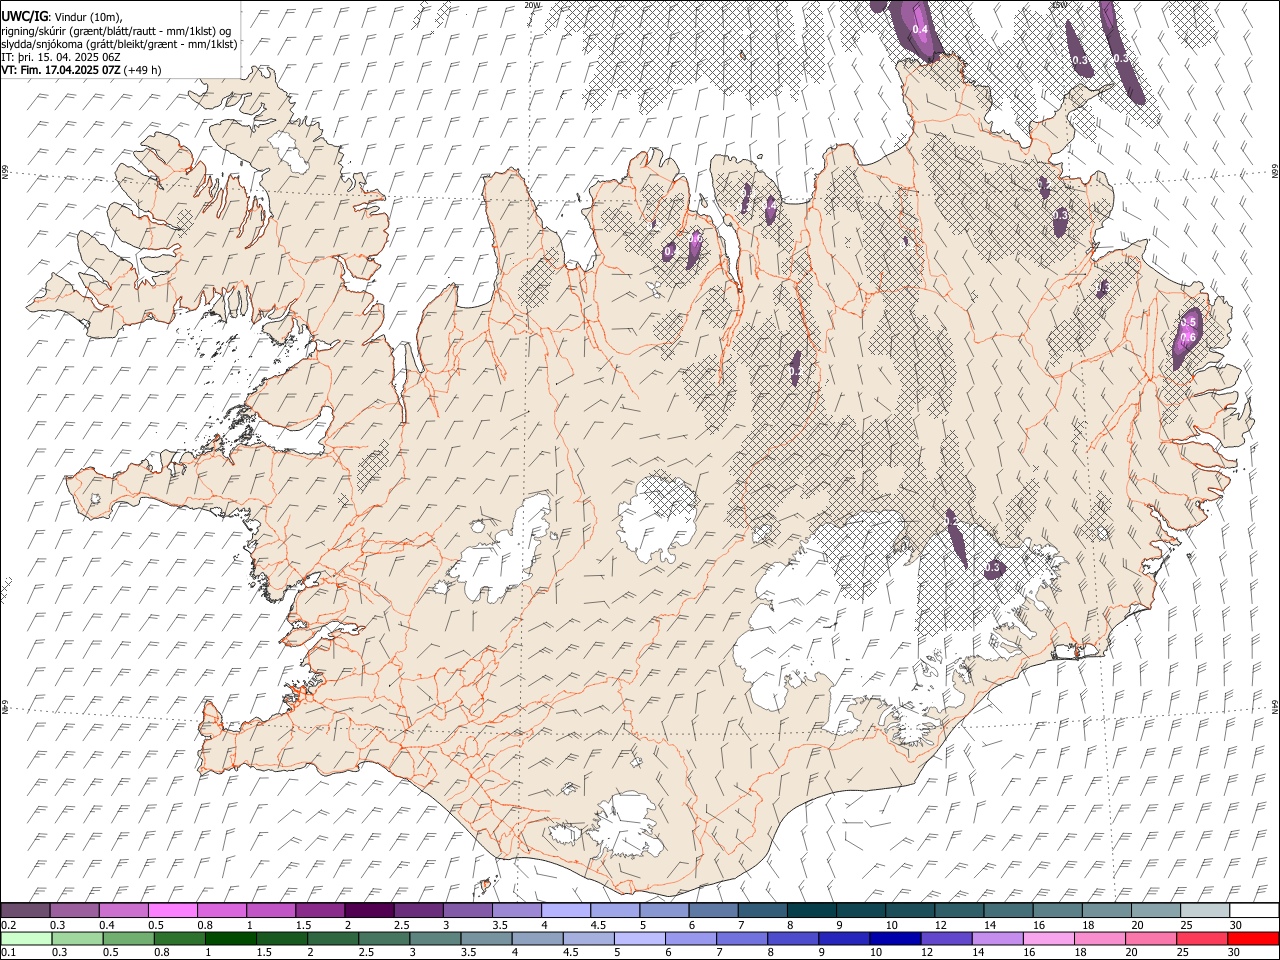Click light pink rain swatch between 16 and 18
This screenshot has width=1280, height=960.
pos(1047,938)
